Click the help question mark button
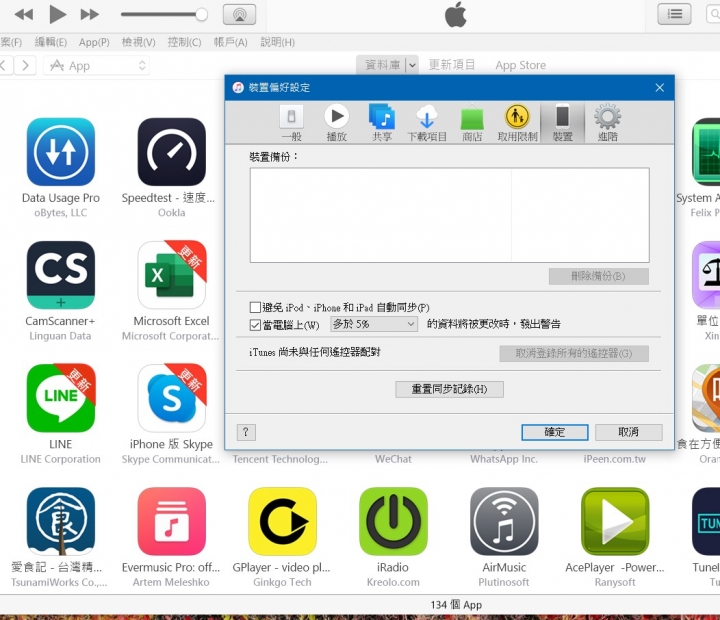 tap(246, 432)
